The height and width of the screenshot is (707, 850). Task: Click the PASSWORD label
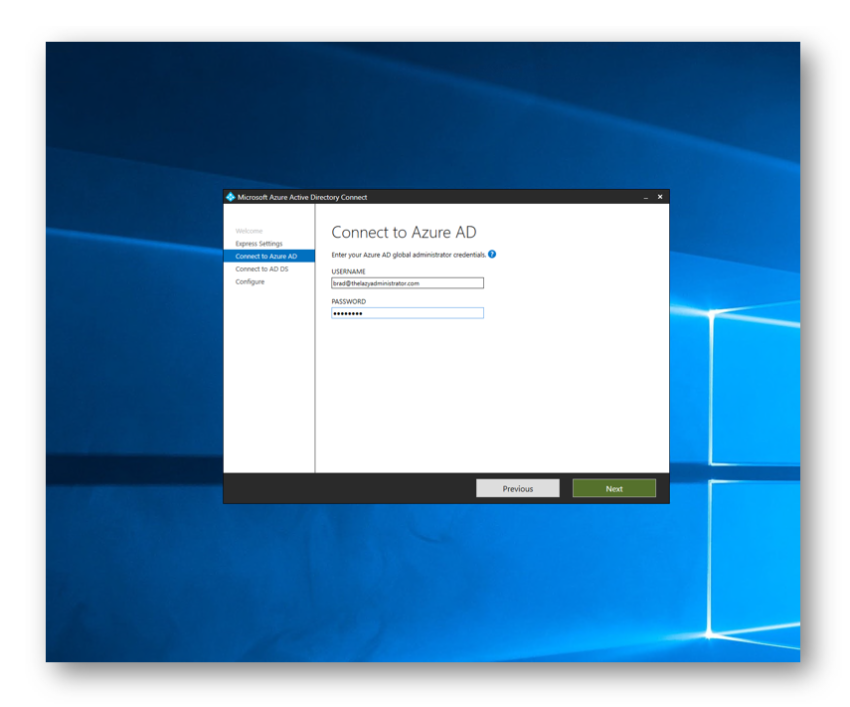pos(349,301)
